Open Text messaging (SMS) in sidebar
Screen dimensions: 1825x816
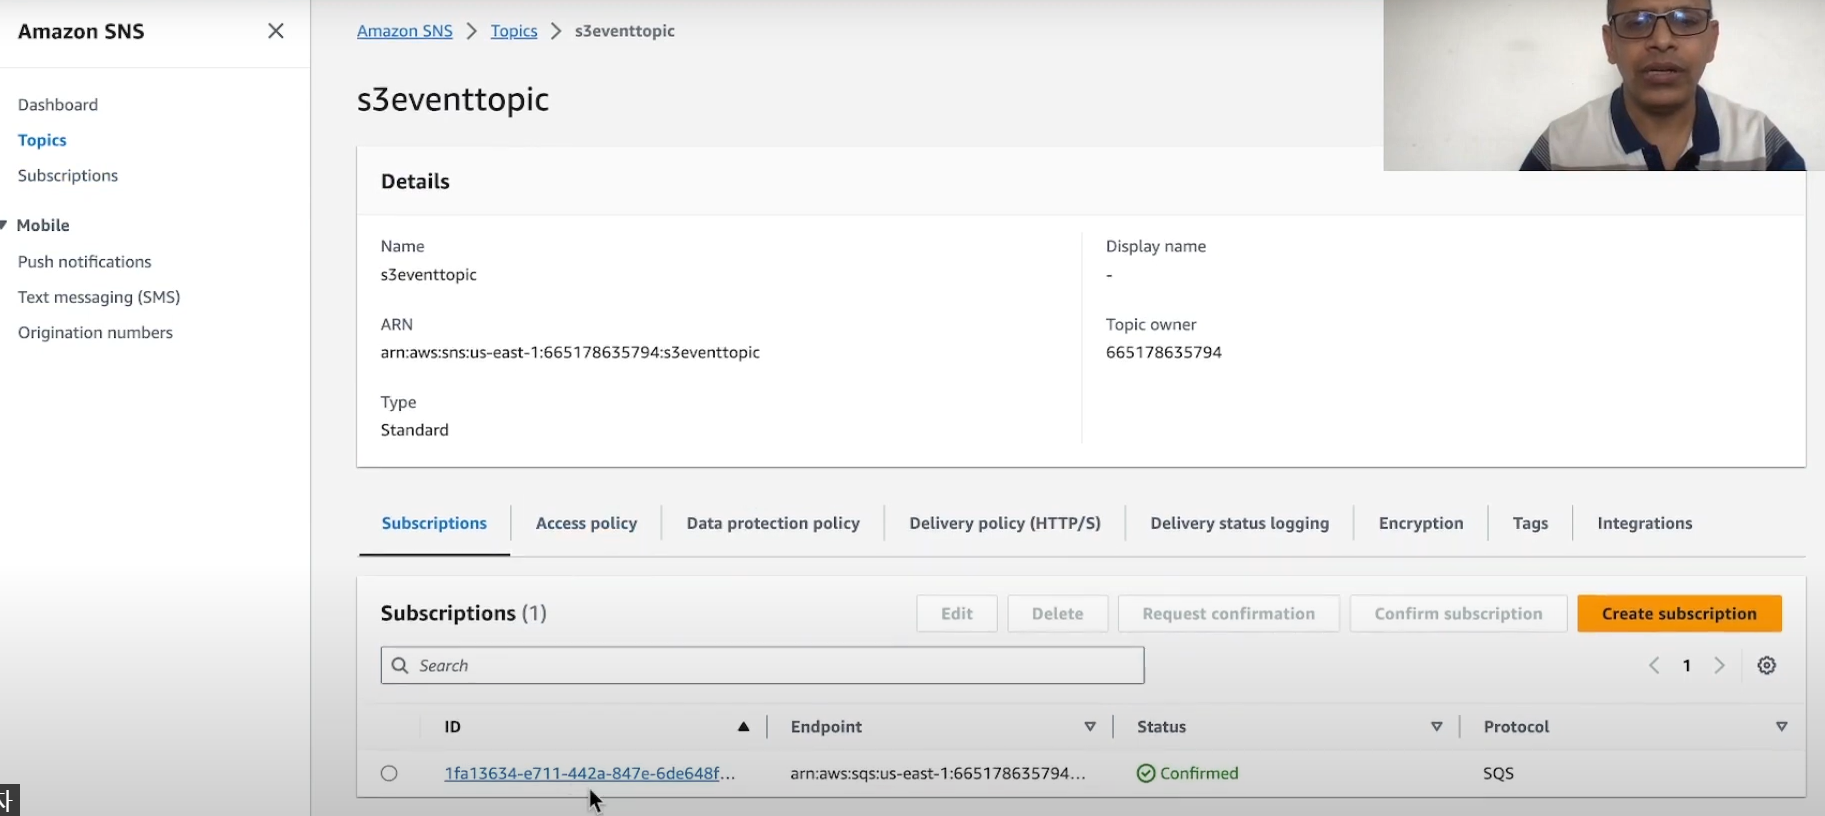point(99,297)
